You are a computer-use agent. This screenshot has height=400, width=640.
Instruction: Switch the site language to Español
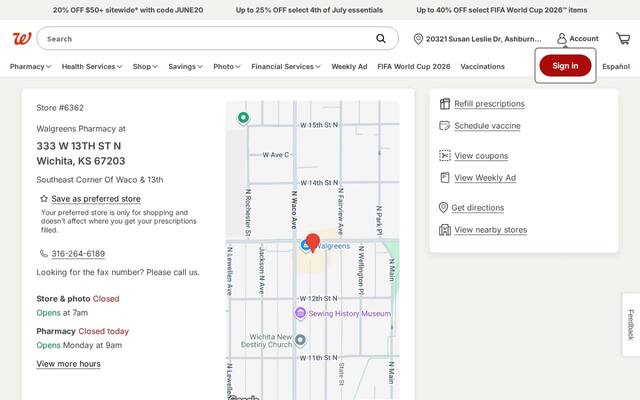[616, 67]
